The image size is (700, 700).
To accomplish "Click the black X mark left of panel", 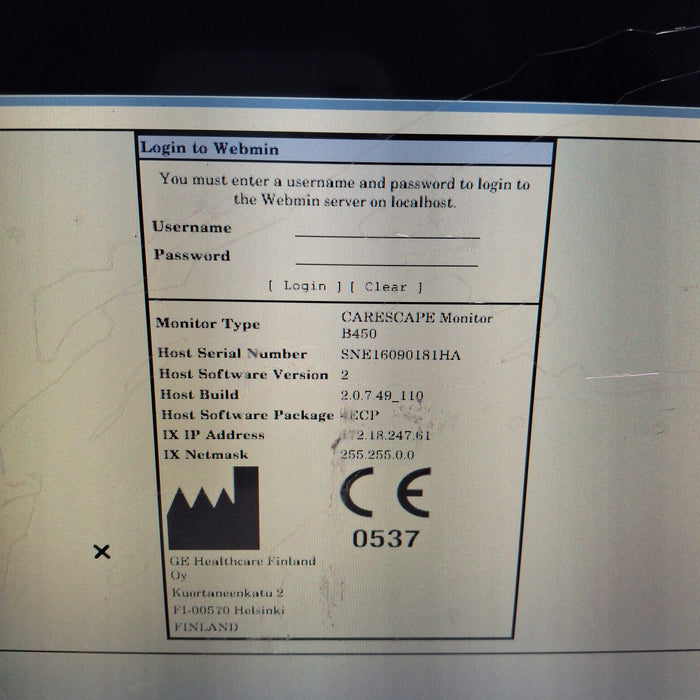I will [101, 551].
